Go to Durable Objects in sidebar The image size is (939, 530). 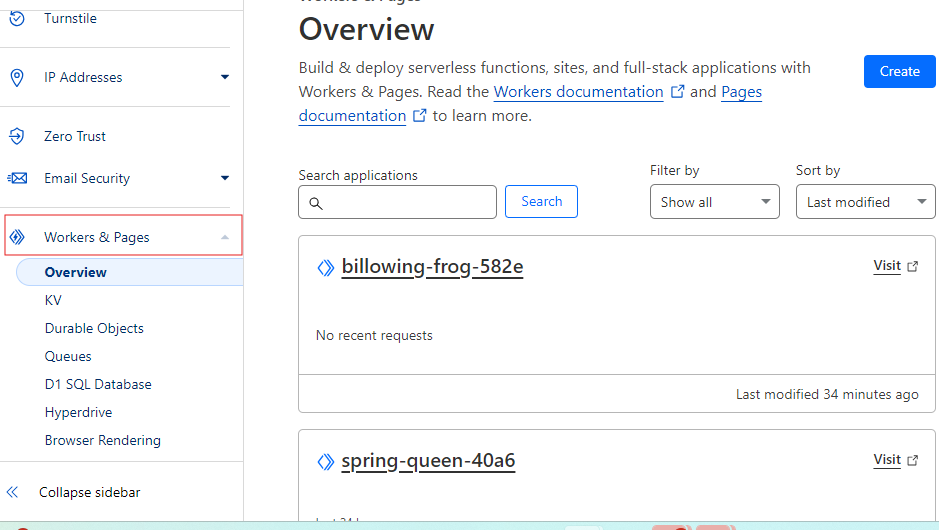[x=94, y=328]
